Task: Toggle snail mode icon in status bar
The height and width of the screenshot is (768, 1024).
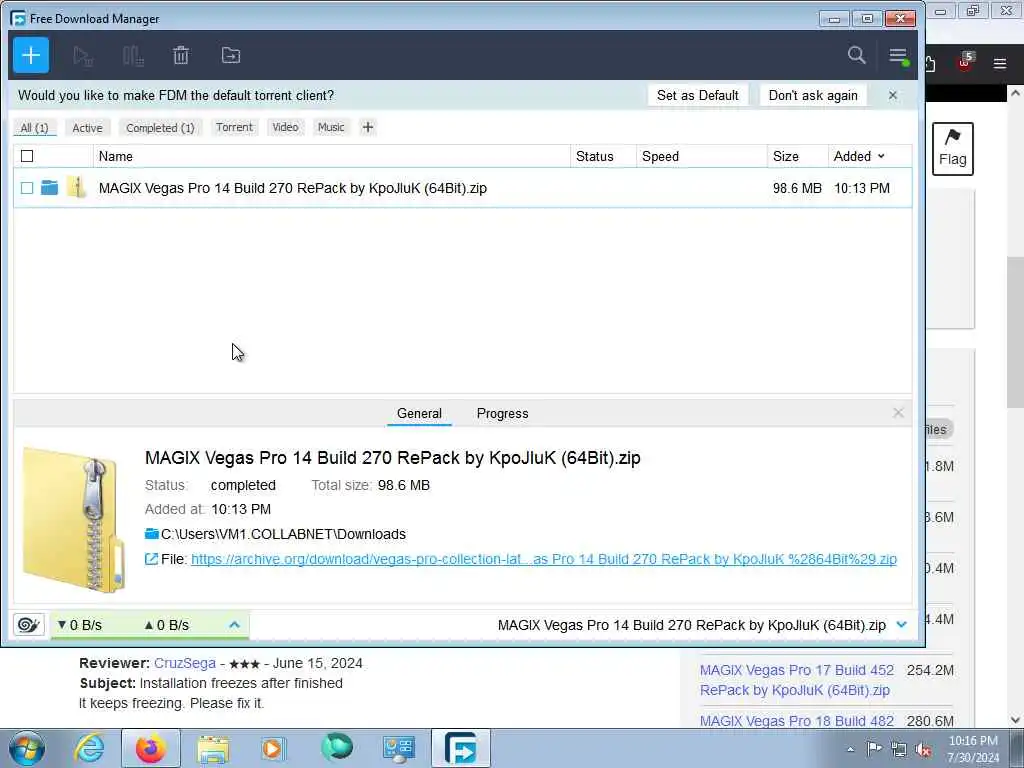Action: point(29,625)
